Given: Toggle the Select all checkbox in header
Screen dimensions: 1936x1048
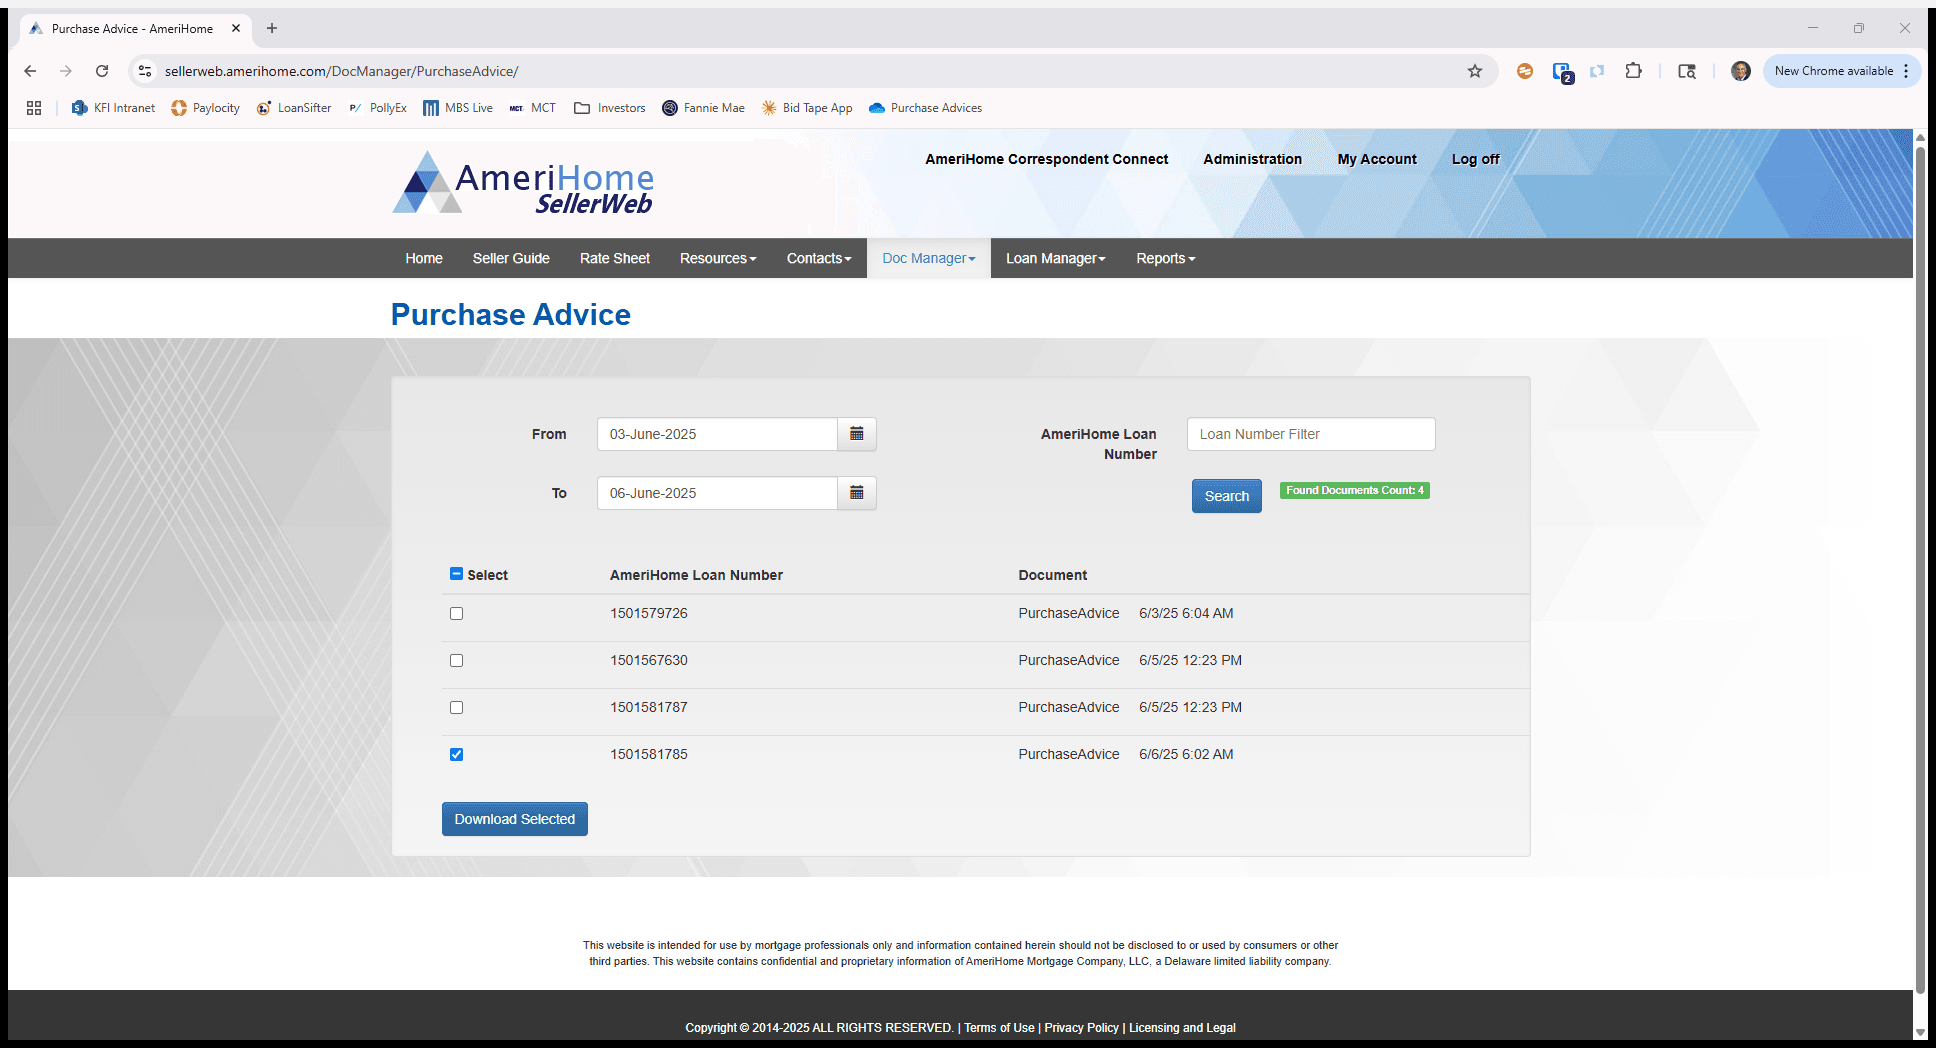Looking at the screenshot, I should (x=456, y=574).
